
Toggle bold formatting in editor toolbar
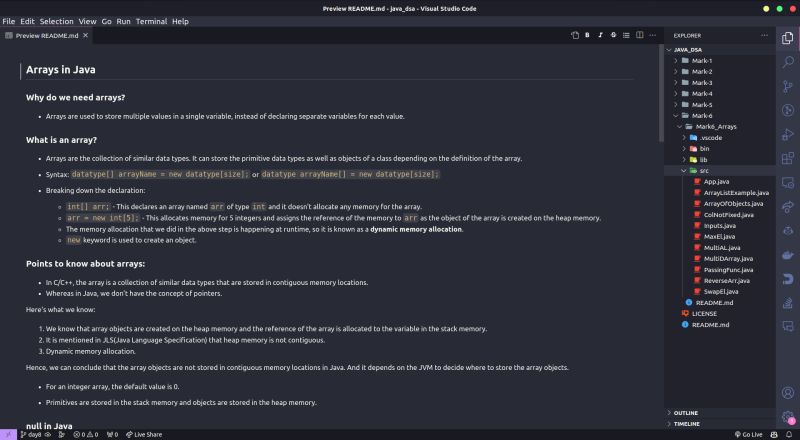click(x=587, y=35)
